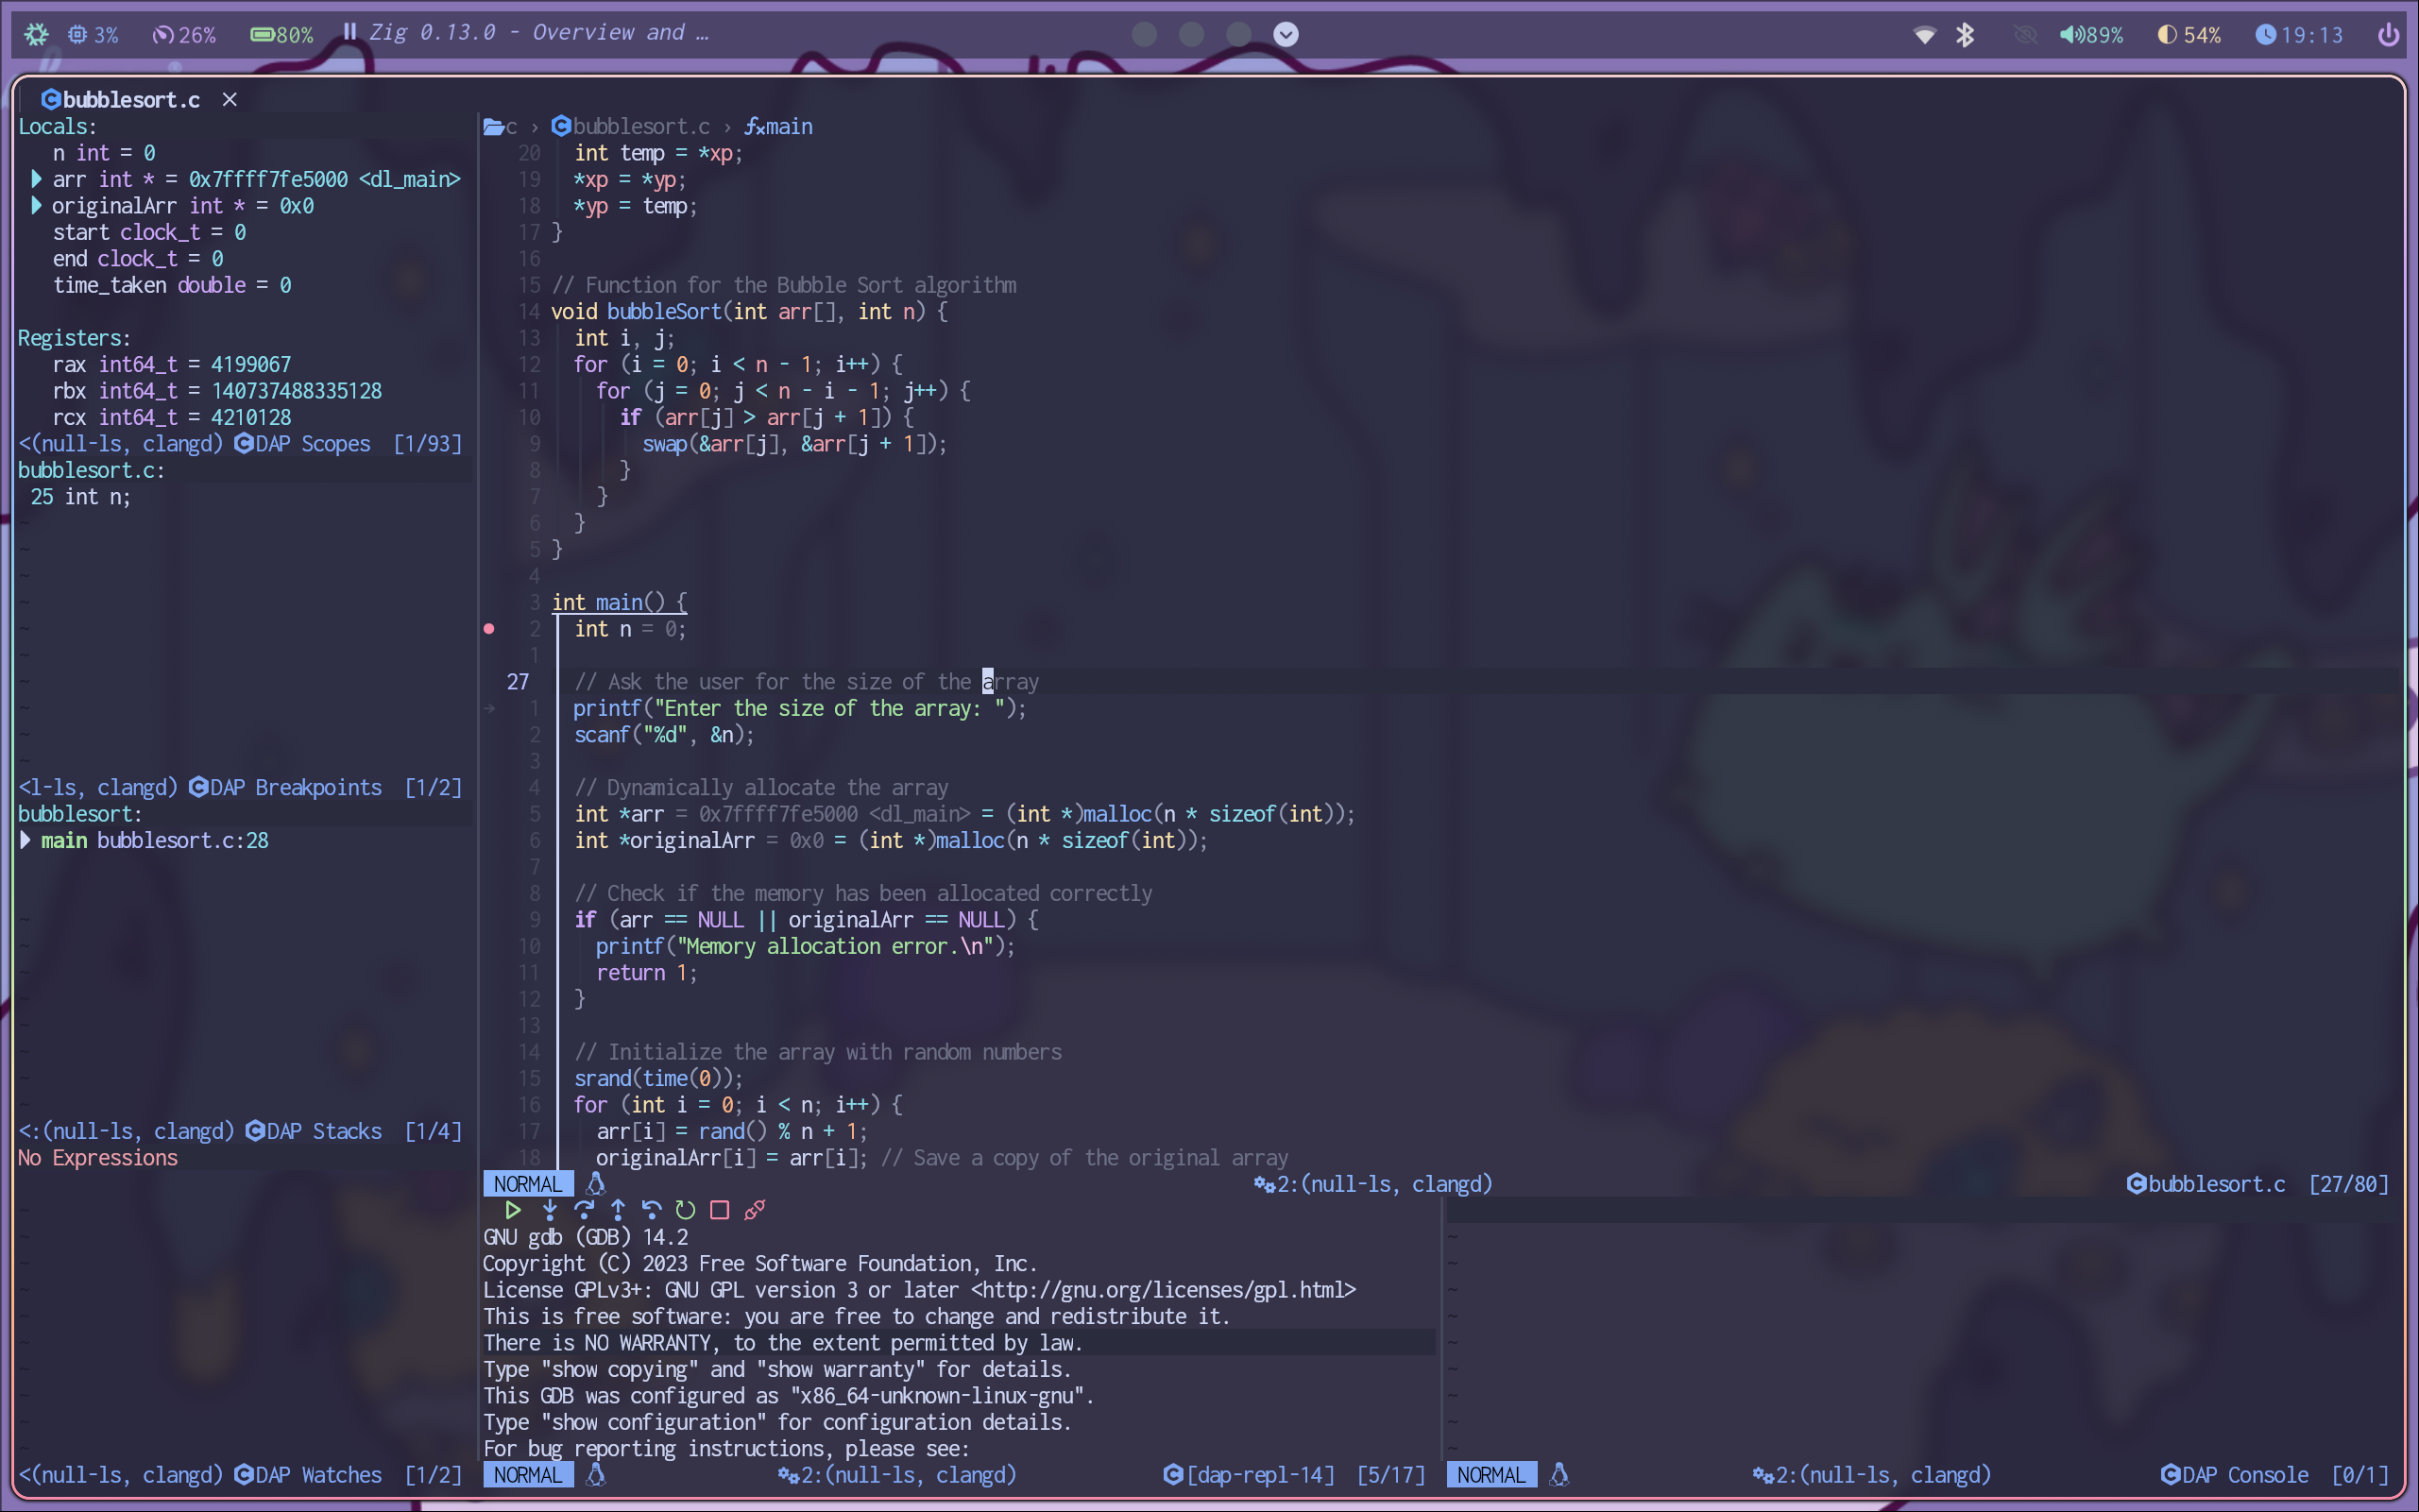Click the swap(&arr[j], &arr[j + 1]) line
Viewport: 2419px width, 1512px height.
[x=794, y=443]
